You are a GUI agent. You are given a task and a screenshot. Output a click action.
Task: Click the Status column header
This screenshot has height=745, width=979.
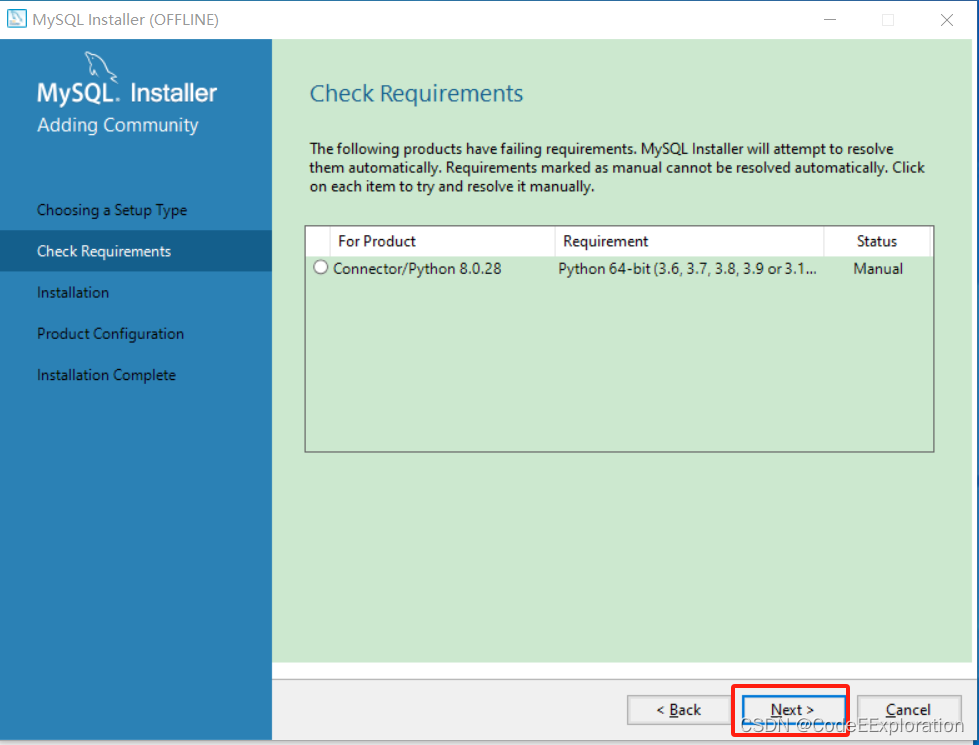tap(877, 241)
